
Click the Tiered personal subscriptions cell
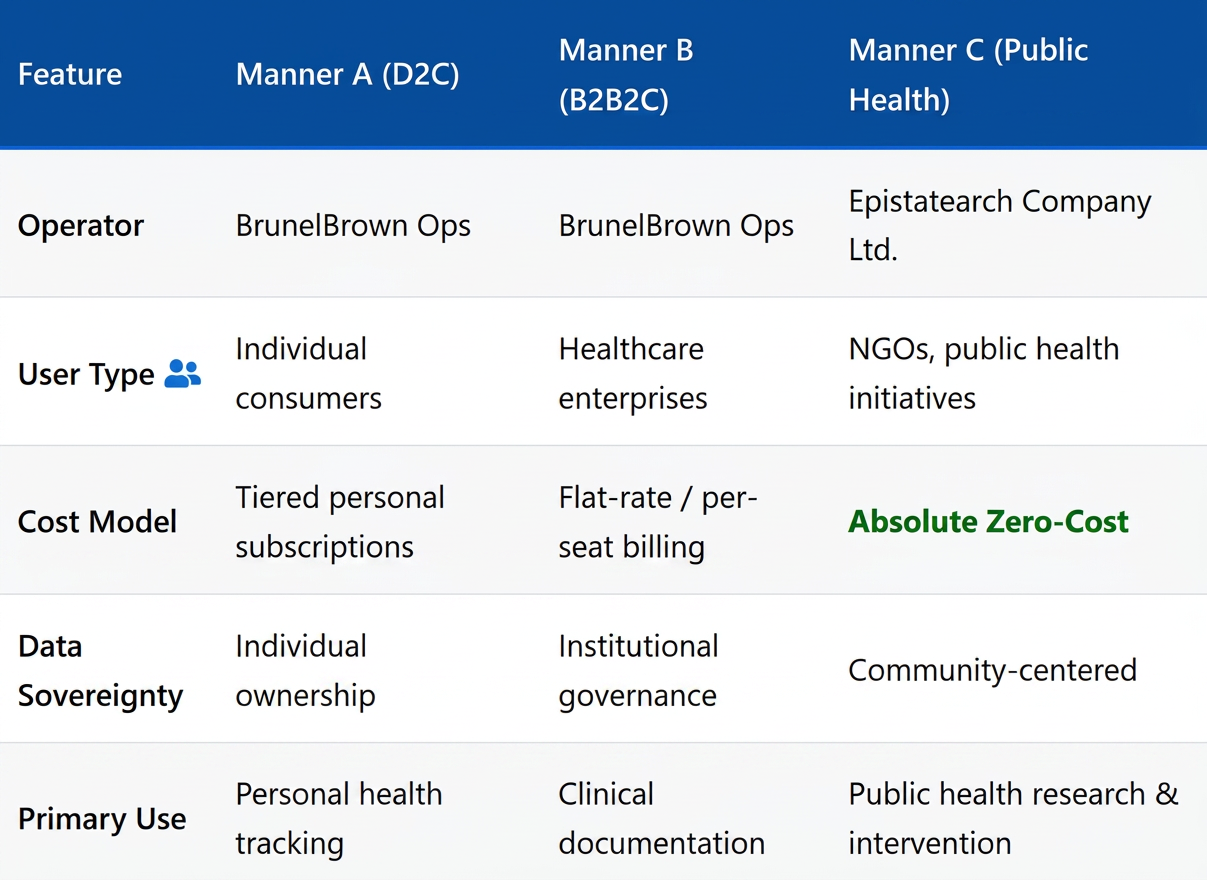click(340, 522)
